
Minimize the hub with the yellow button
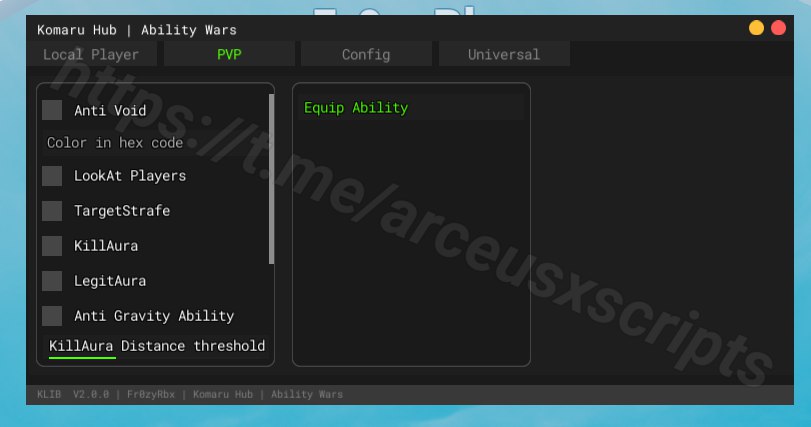756,28
